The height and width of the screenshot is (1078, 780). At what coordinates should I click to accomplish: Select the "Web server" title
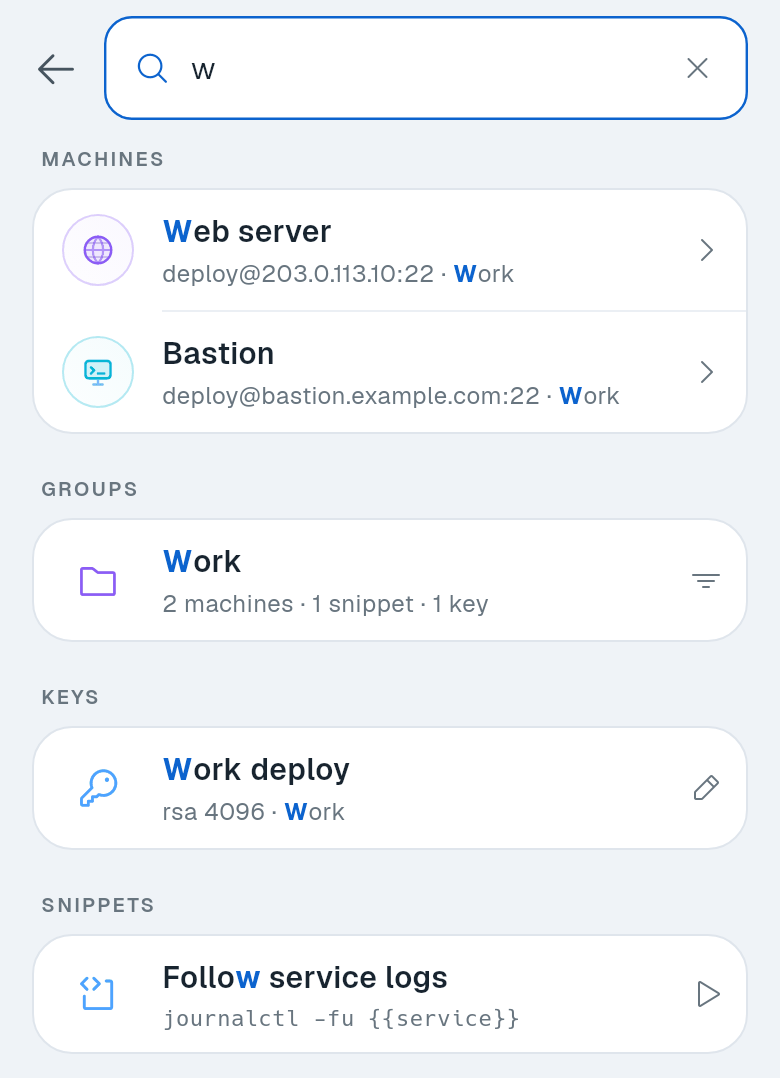[x=247, y=232]
